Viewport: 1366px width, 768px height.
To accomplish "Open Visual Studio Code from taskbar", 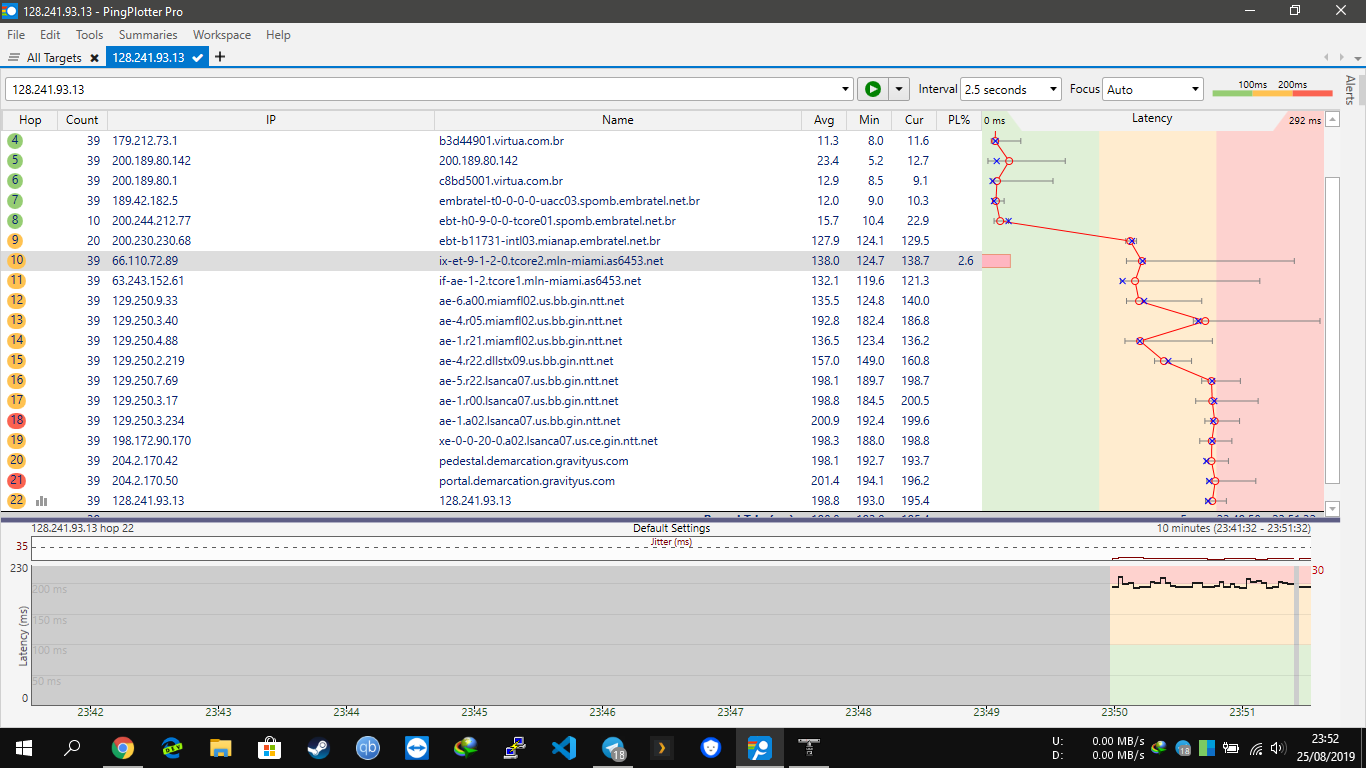I will (x=564, y=747).
